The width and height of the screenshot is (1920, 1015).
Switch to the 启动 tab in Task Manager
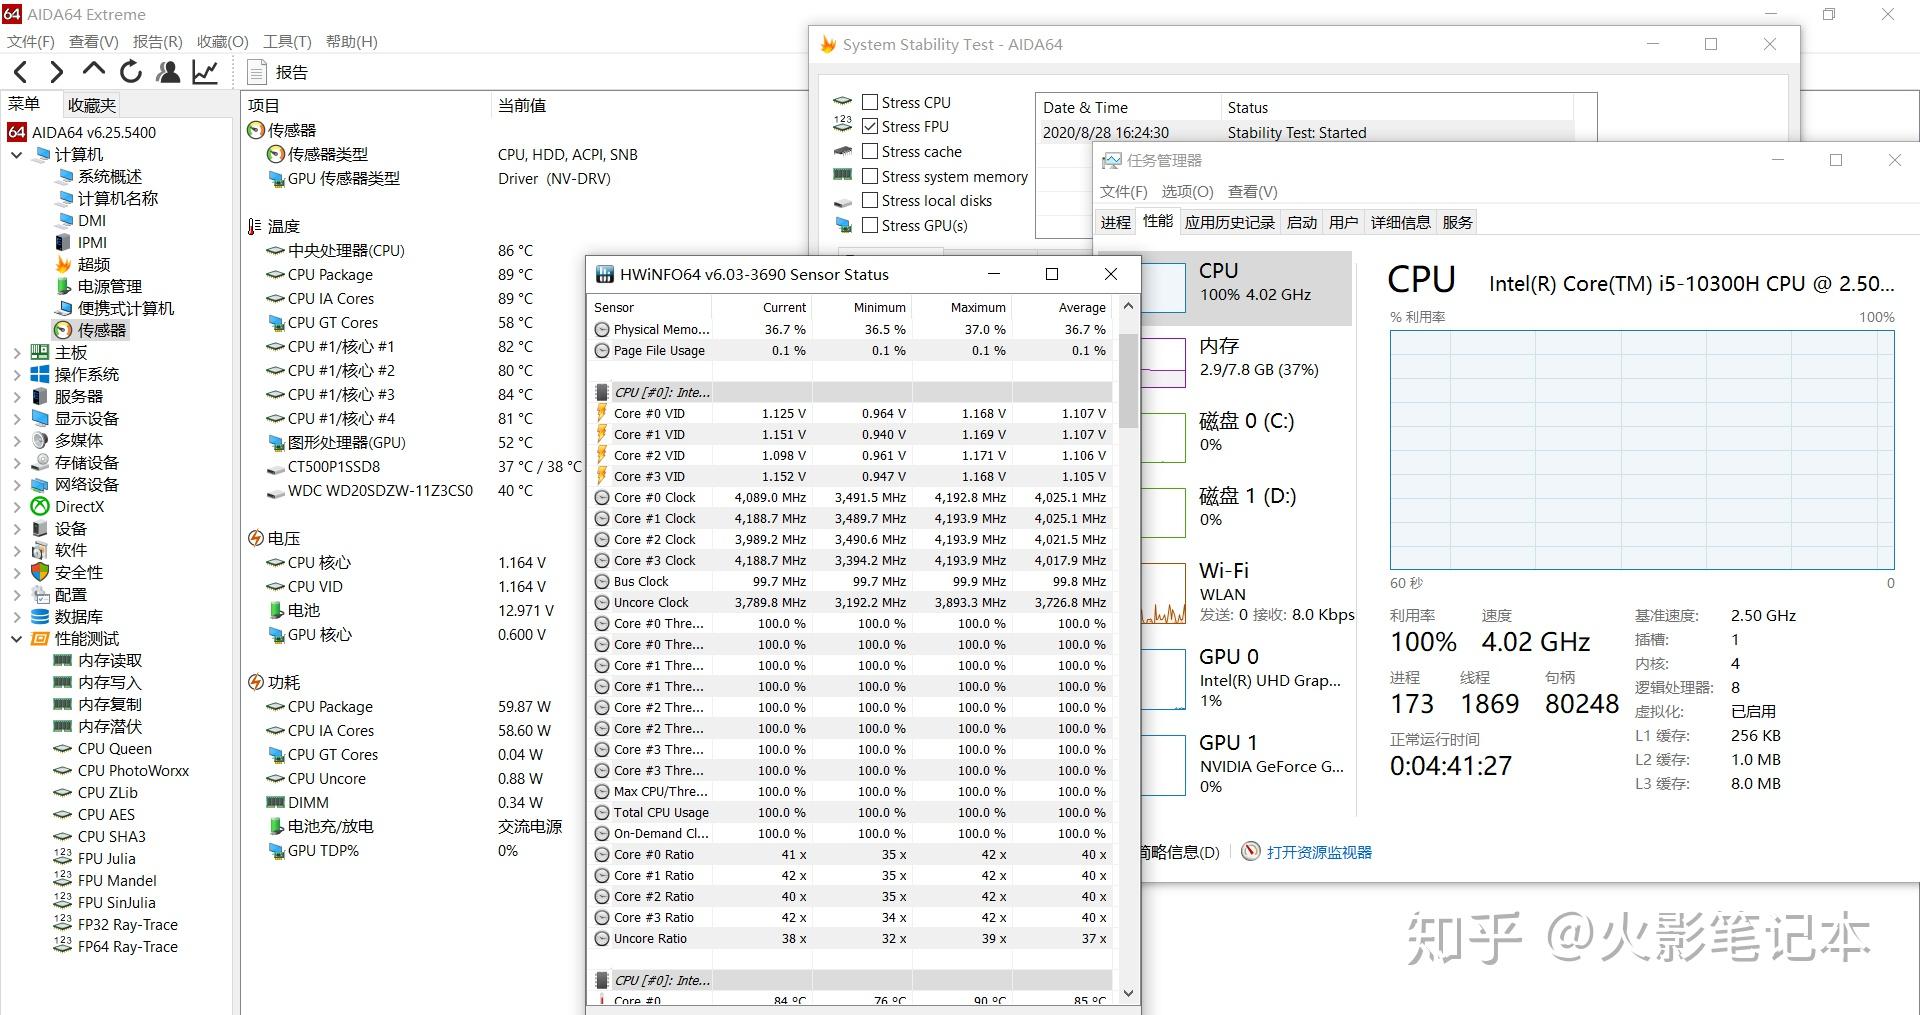pos(1301,222)
